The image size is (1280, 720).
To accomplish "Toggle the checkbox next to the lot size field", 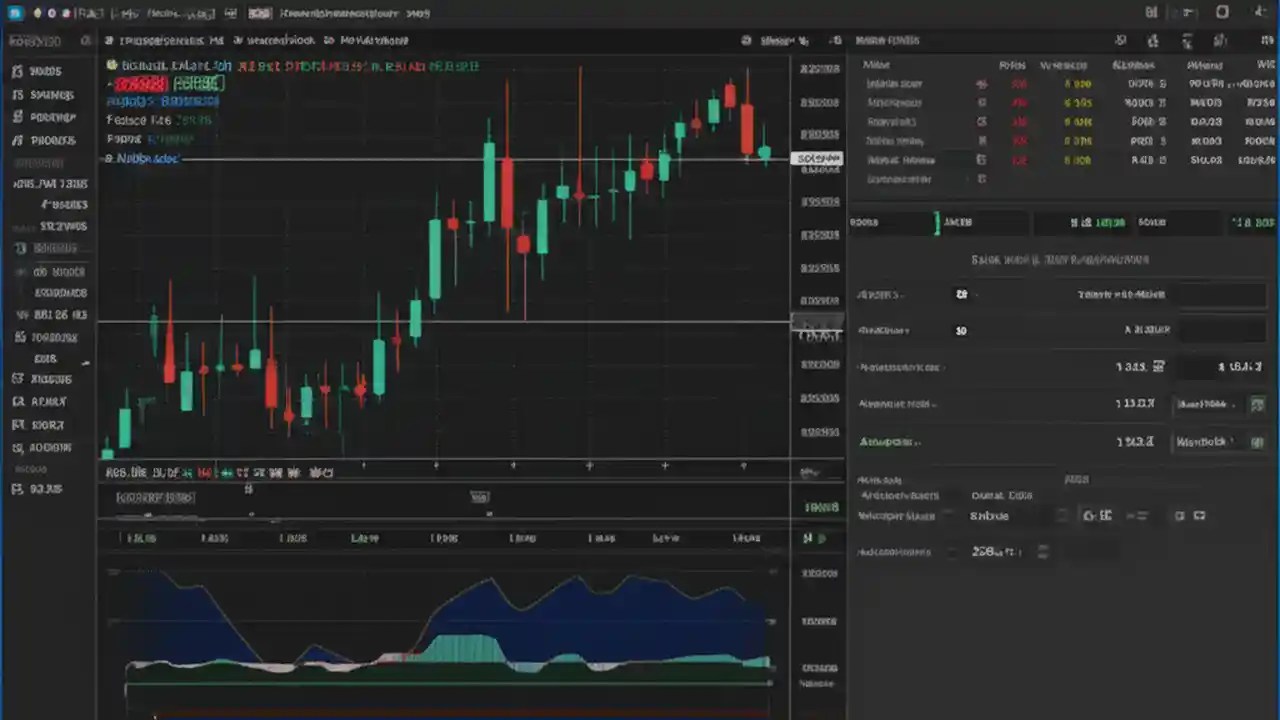I will (x=1063, y=516).
